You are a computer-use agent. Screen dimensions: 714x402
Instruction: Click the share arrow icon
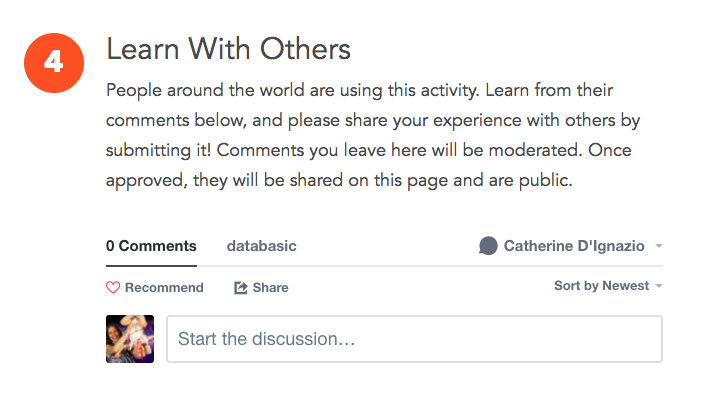(x=240, y=287)
